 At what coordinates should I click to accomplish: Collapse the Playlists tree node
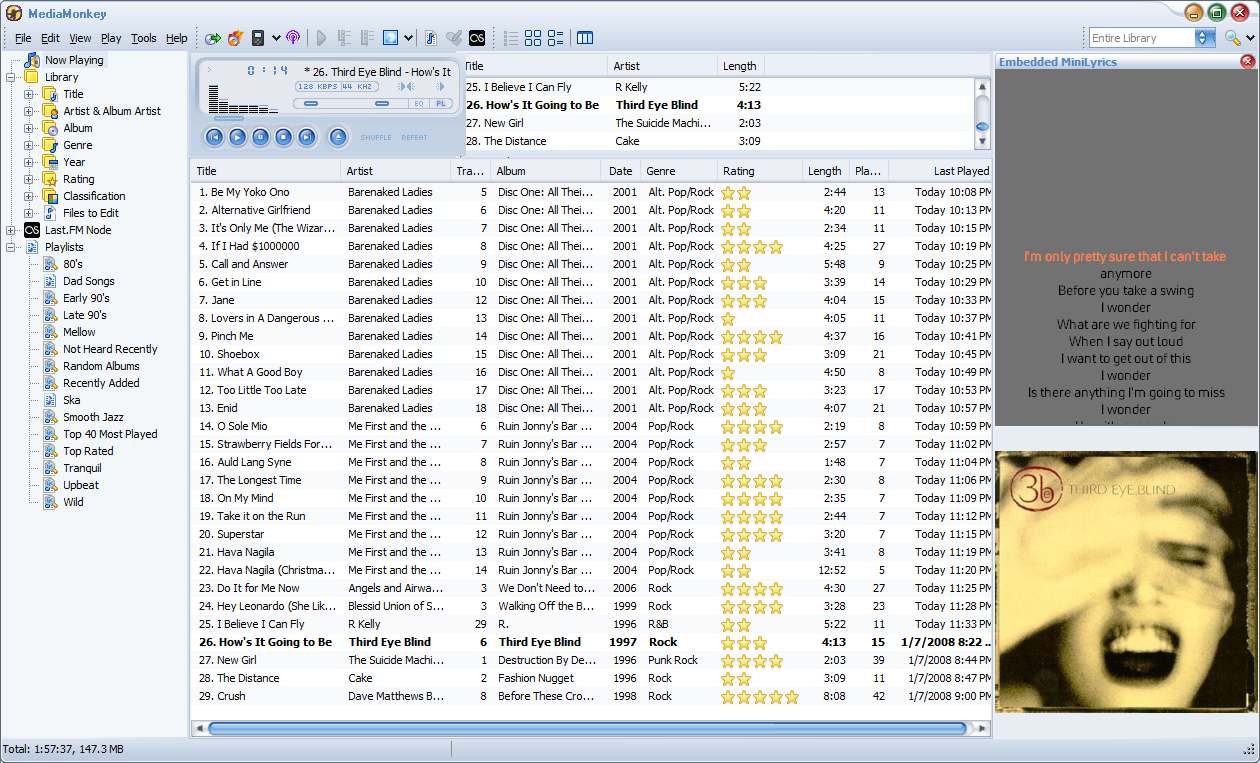click(x=11, y=247)
